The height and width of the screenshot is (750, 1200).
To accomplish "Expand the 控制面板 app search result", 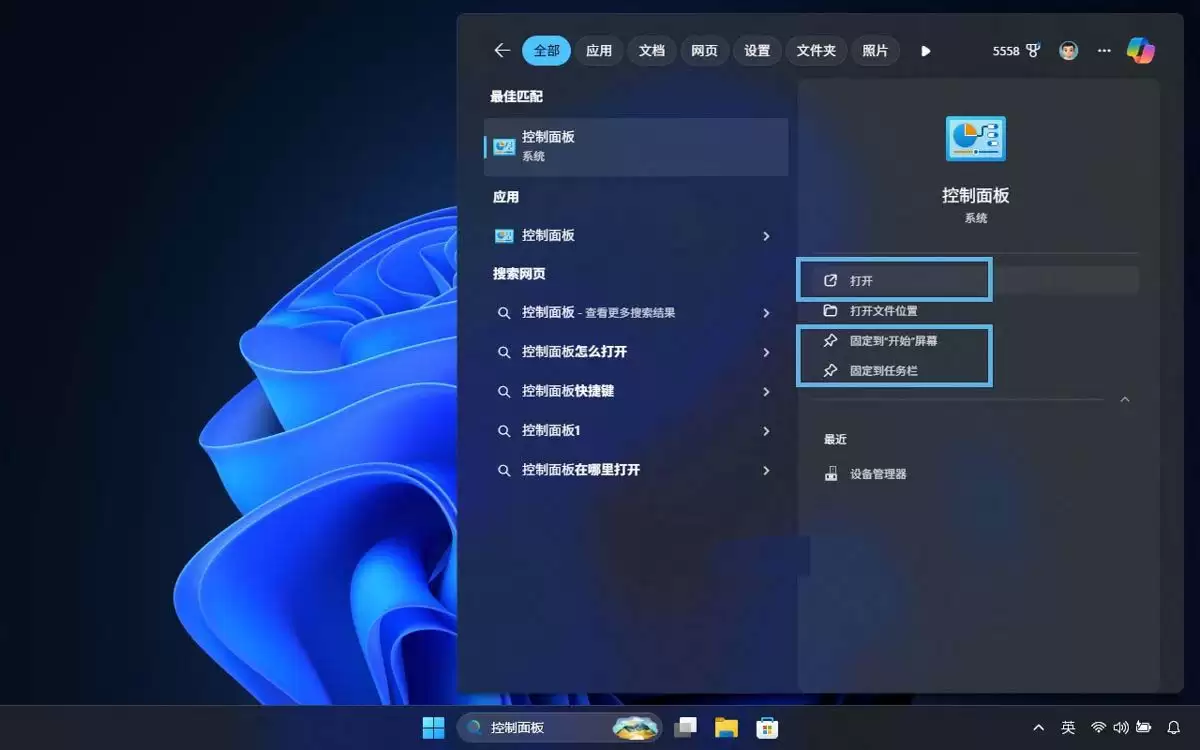I will [766, 236].
